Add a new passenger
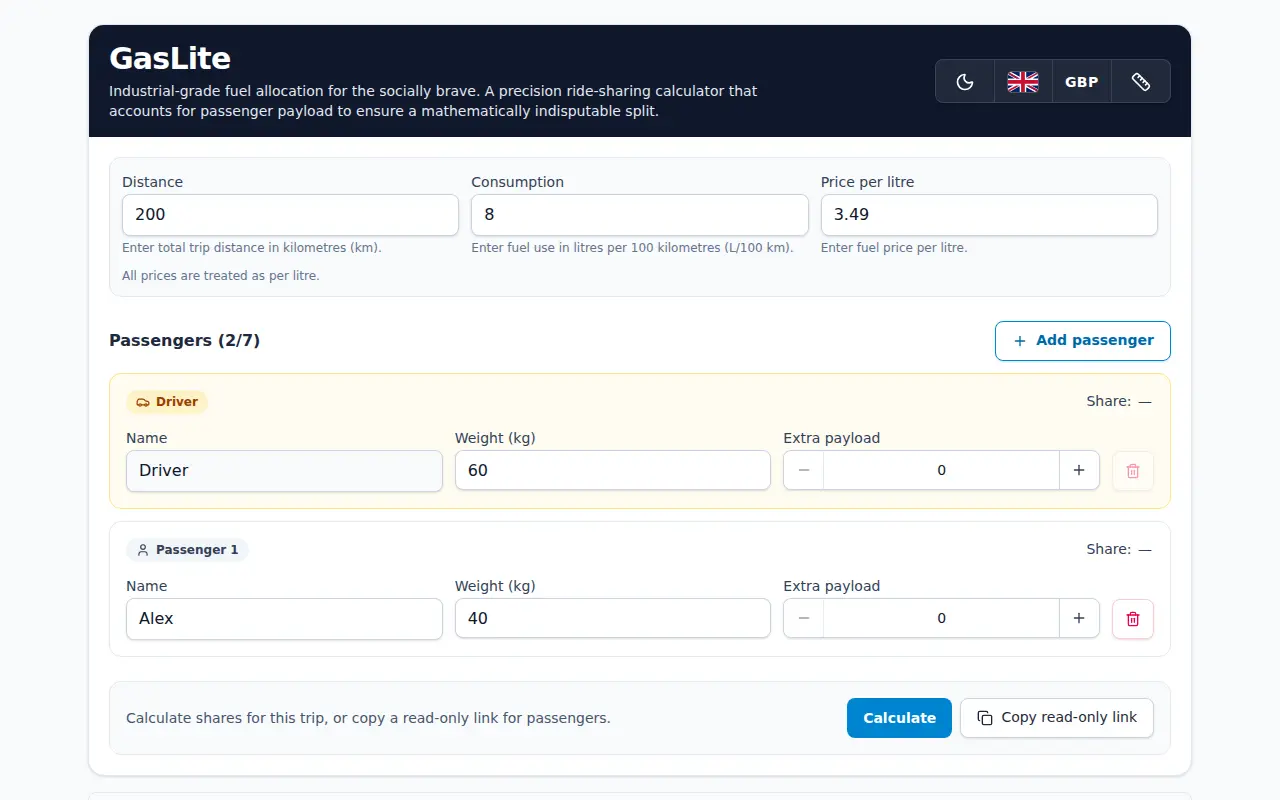Screen dimensions: 1280x800 click(1083, 341)
